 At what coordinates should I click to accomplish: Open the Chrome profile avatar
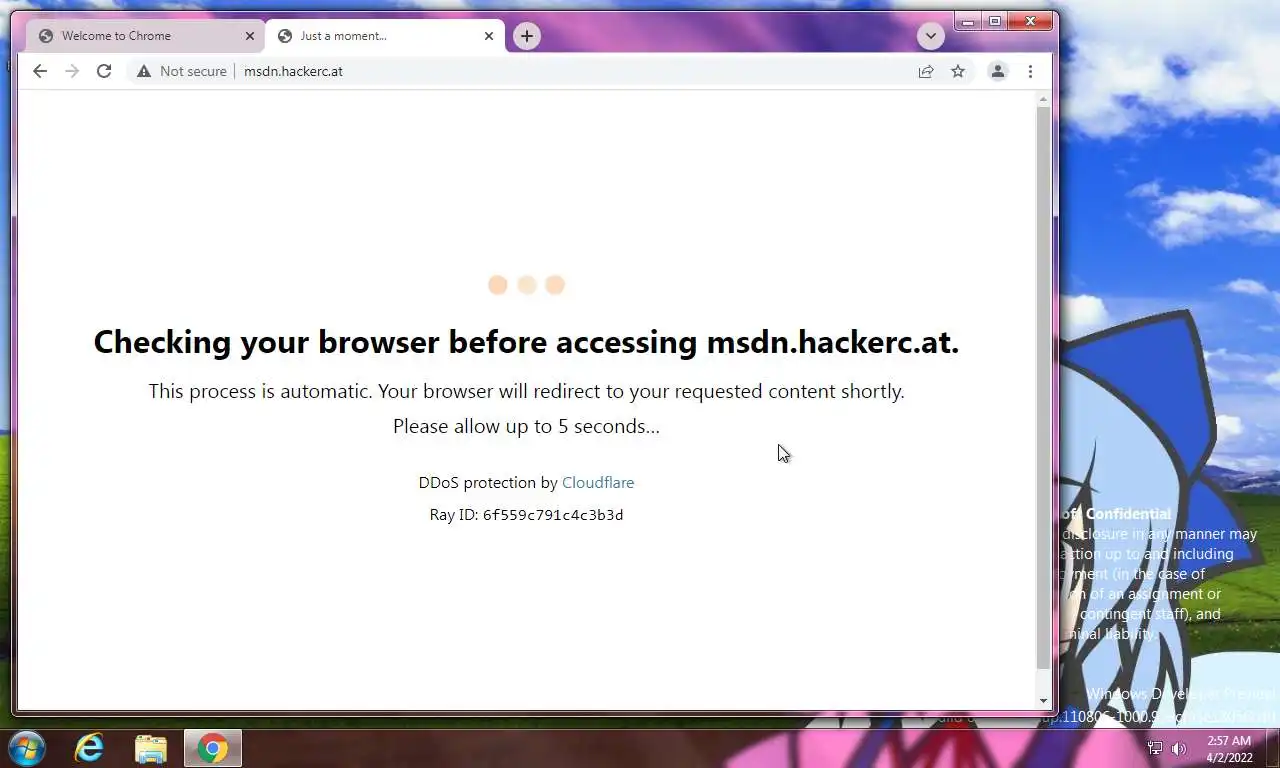tap(997, 71)
